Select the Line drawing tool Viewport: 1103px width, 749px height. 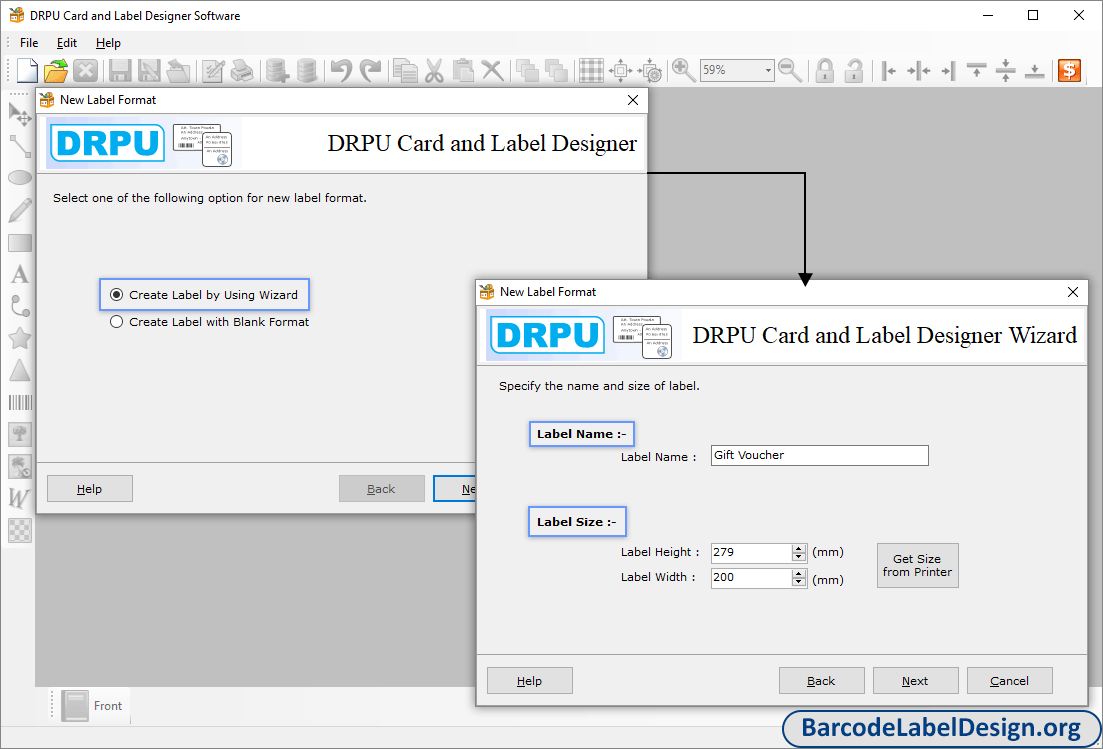click(x=20, y=146)
